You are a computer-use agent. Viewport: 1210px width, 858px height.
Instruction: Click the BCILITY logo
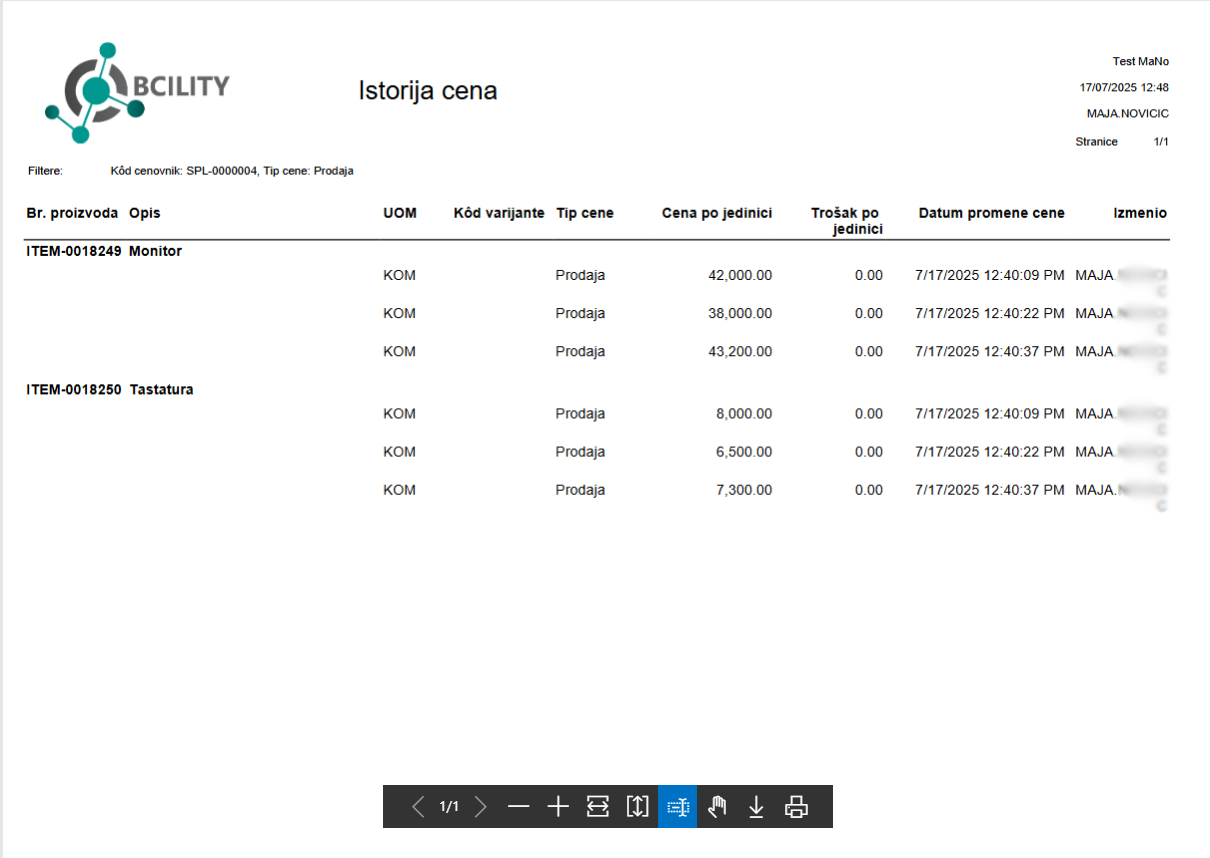click(x=137, y=91)
